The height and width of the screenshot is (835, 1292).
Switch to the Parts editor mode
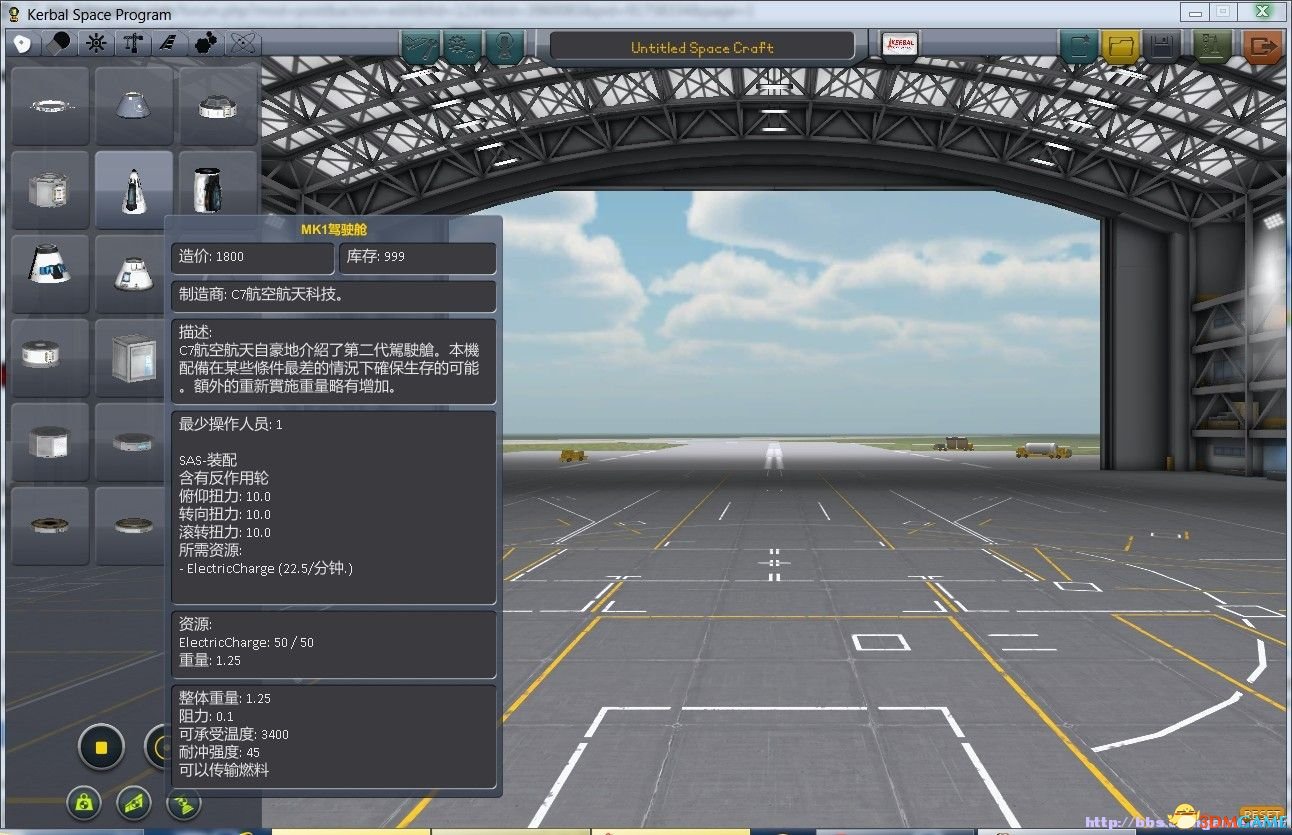click(420, 48)
